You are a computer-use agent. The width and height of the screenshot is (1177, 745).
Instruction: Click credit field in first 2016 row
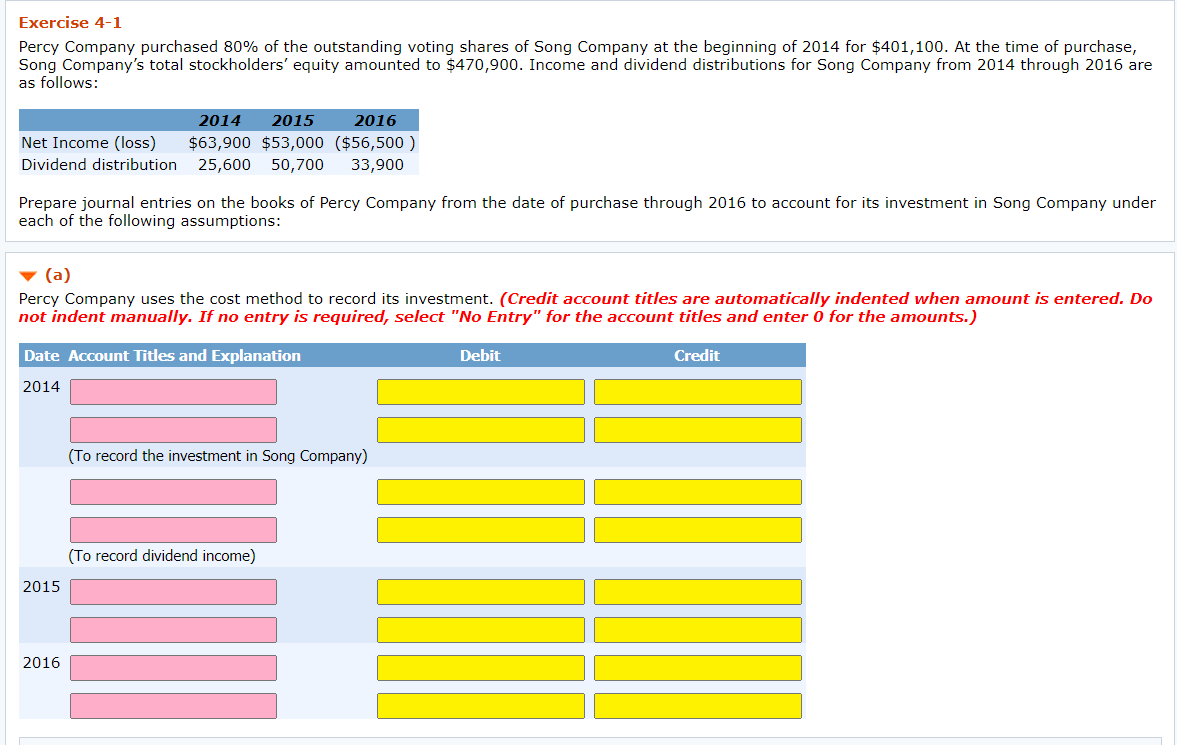(x=697, y=668)
